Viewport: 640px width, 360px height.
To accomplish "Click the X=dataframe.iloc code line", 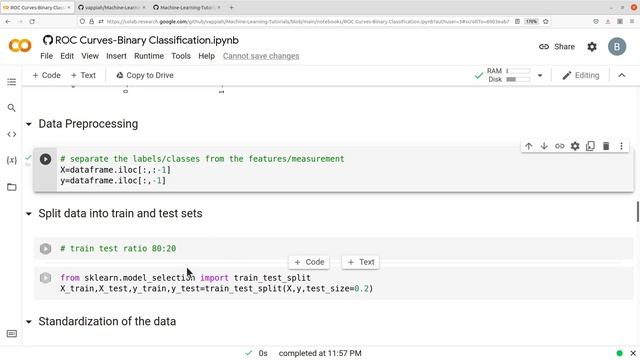I will tap(116, 170).
